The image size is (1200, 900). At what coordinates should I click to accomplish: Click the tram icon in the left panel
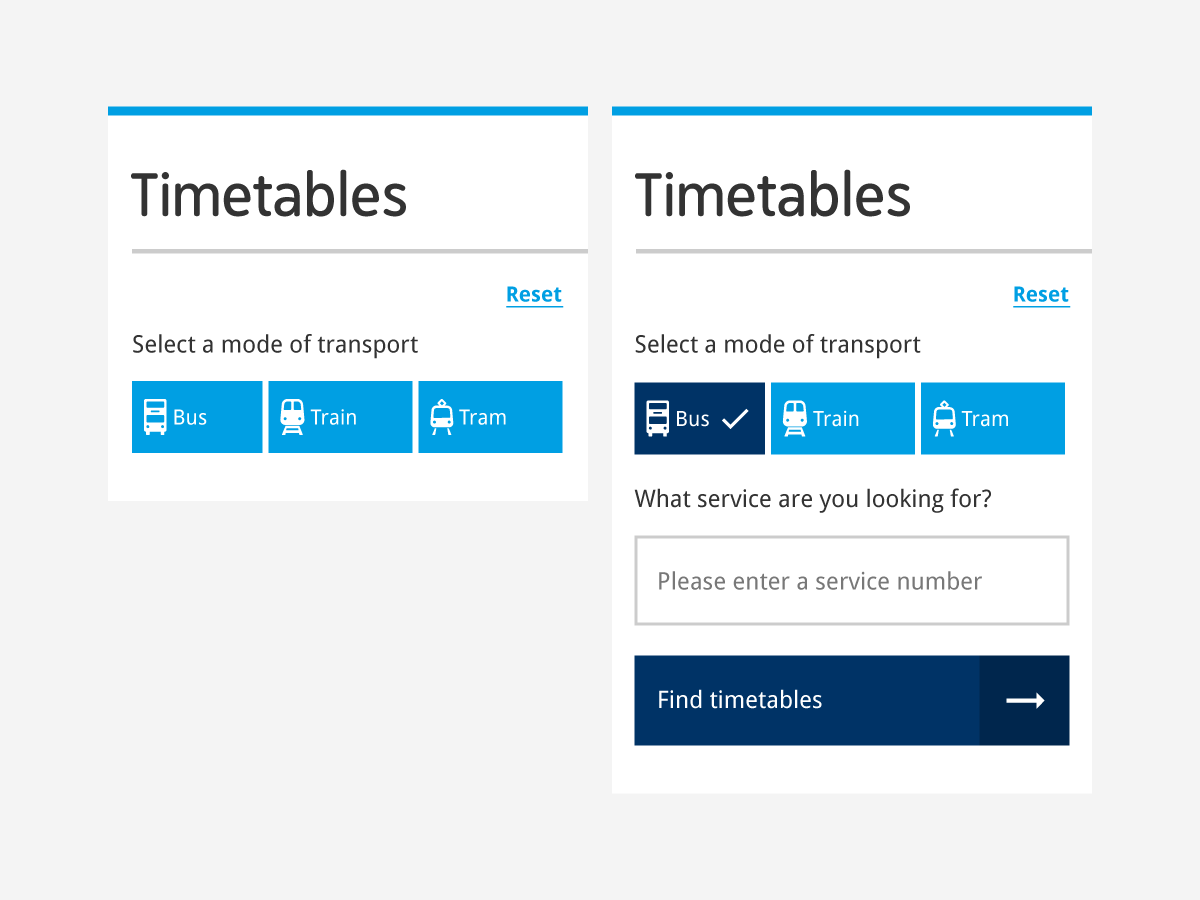pyautogui.click(x=441, y=417)
